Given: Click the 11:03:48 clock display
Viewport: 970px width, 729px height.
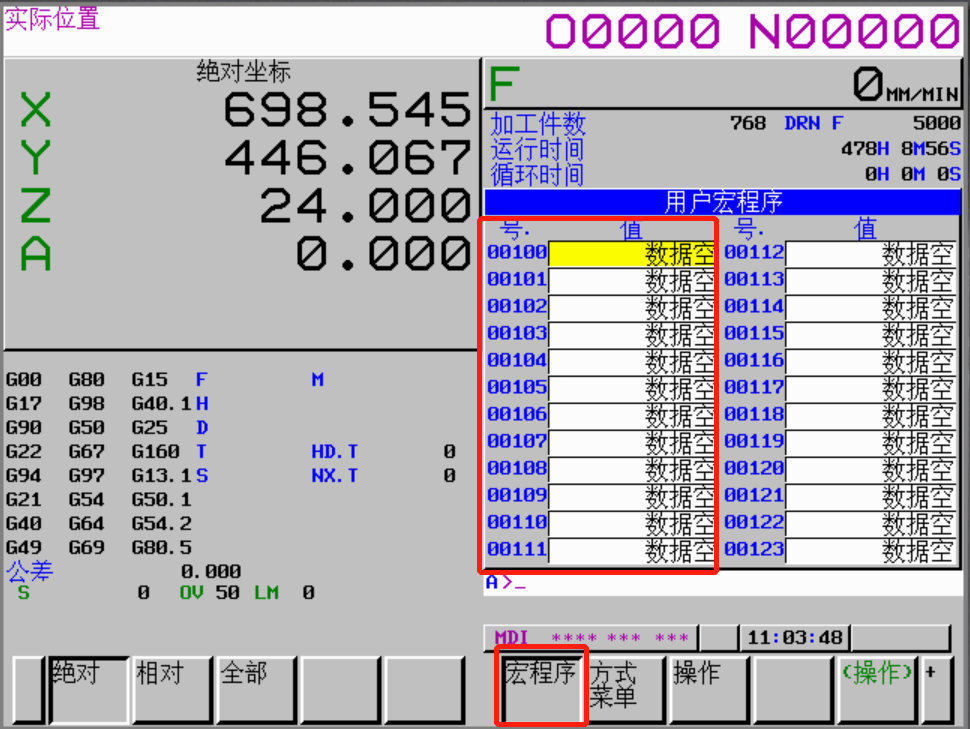Looking at the screenshot, I should (795, 638).
